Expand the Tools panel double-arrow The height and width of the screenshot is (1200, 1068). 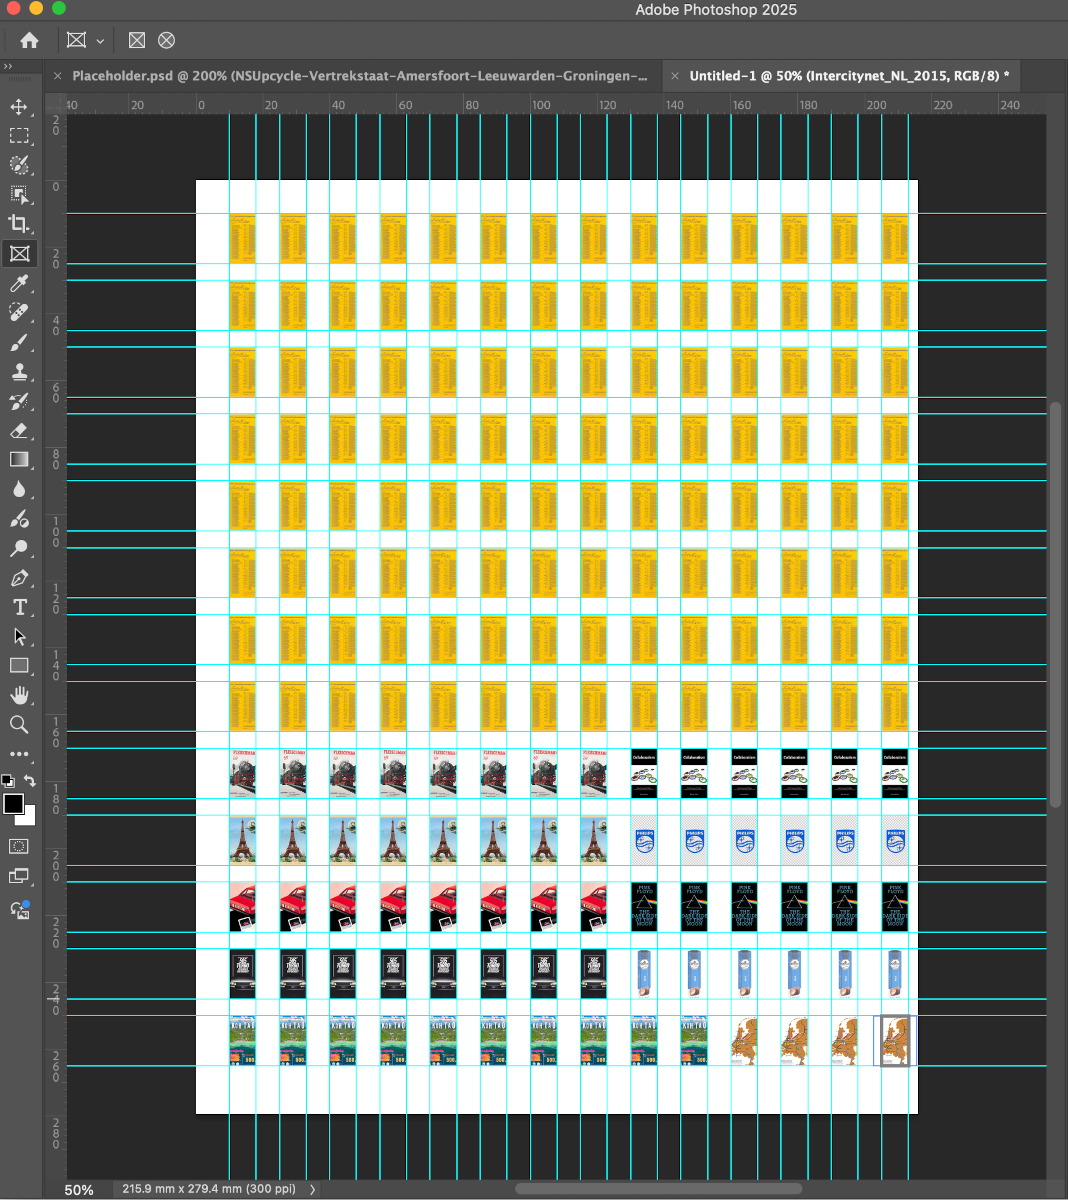point(8,66)
